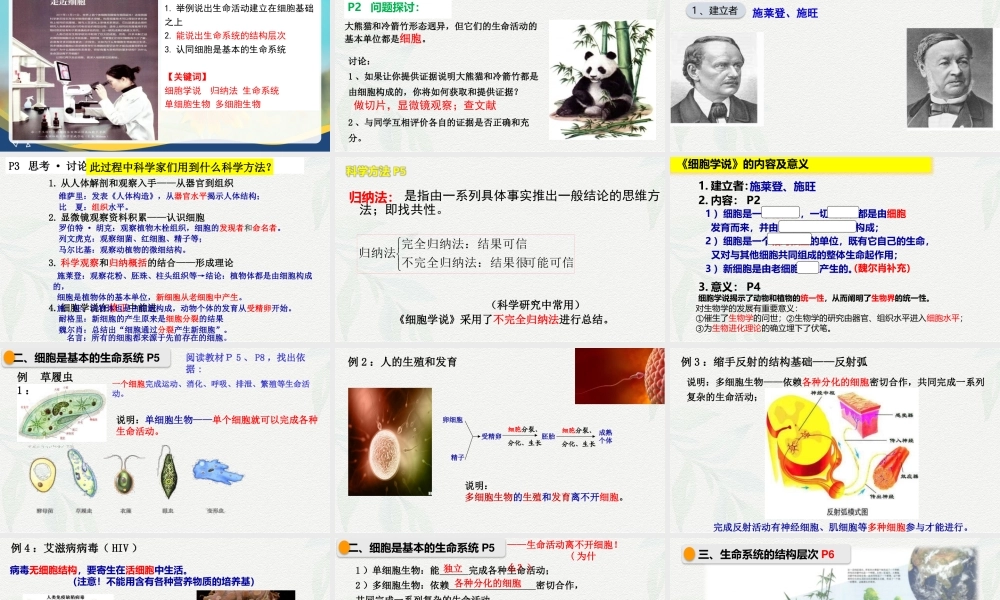Click the red text 做切片,显微镜观察;查文献
This screenshot has height=600, width=1000.
[x=425, y=106]
